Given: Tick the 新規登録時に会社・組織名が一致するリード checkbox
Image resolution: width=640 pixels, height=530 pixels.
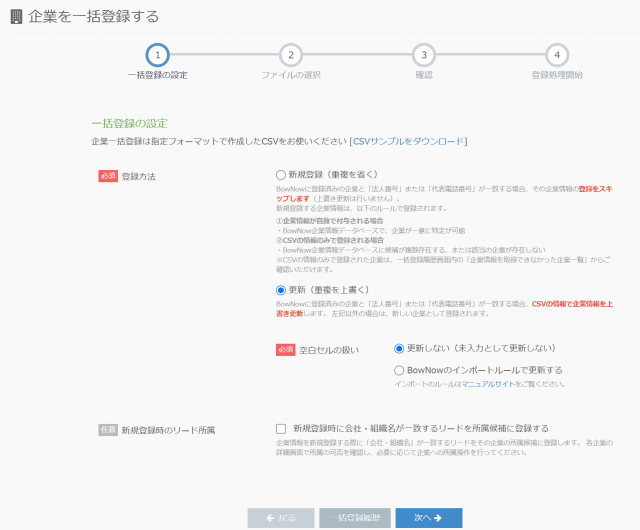Looking at the screenshot, I should [x=281, y=429].
